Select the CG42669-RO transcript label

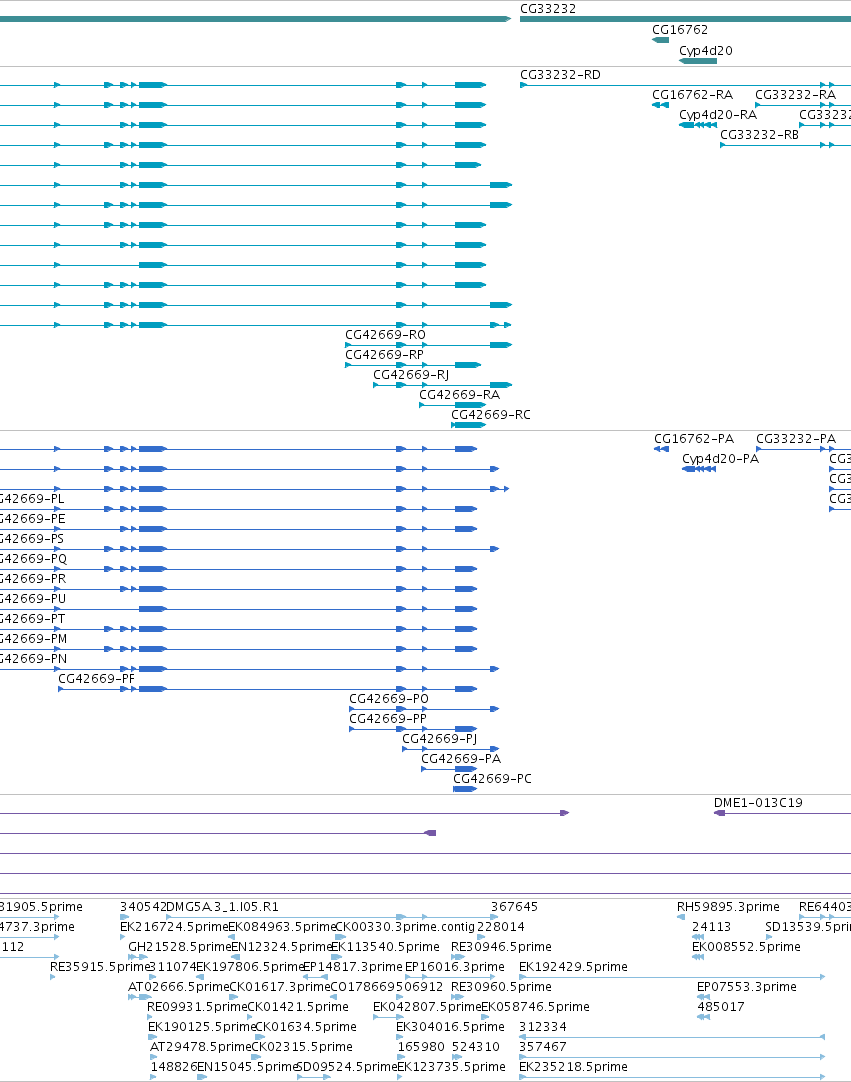tap(385, 335)
